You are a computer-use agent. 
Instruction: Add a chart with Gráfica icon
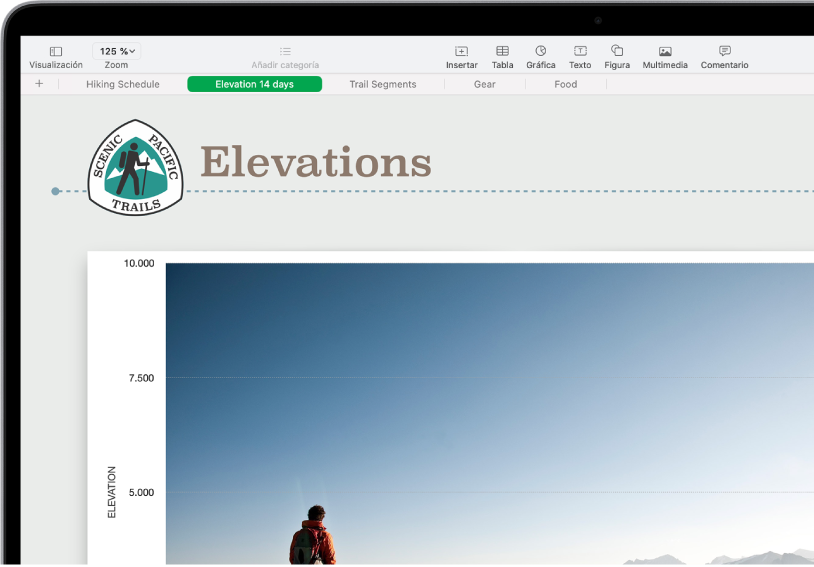click(541, 50)
